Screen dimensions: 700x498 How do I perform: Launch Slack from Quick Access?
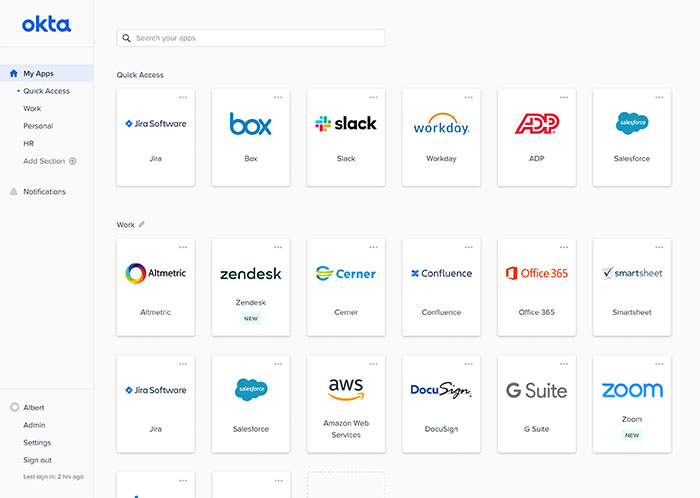click(x=346, y=137)
